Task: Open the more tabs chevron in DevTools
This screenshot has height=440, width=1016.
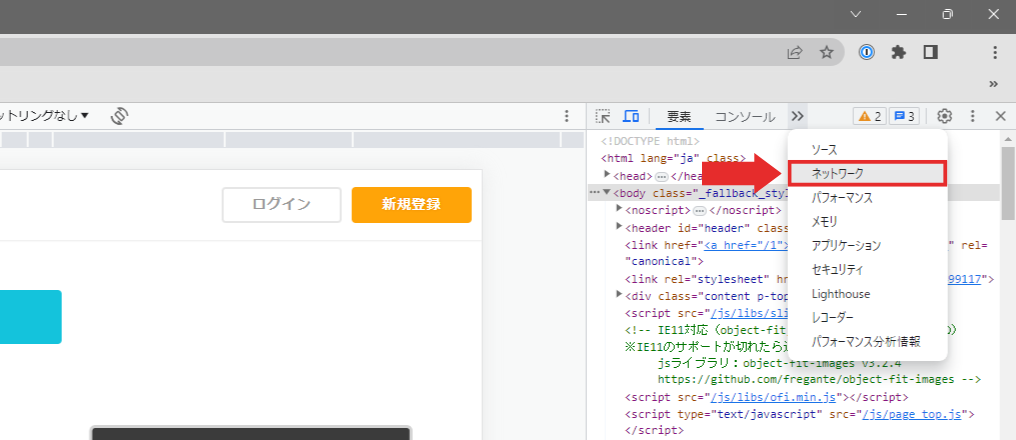Action: coord(797,117)
